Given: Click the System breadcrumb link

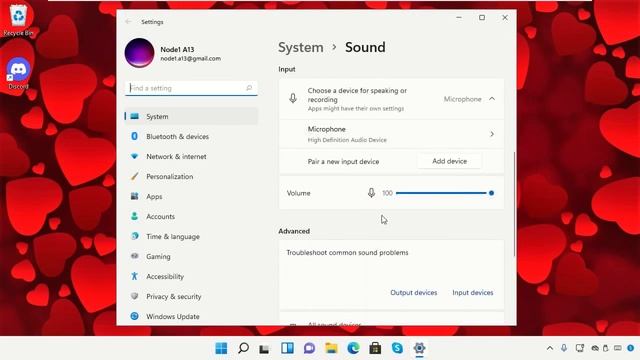Looking at the screenshot, I should pyautogui.click(x=301, y=47).
